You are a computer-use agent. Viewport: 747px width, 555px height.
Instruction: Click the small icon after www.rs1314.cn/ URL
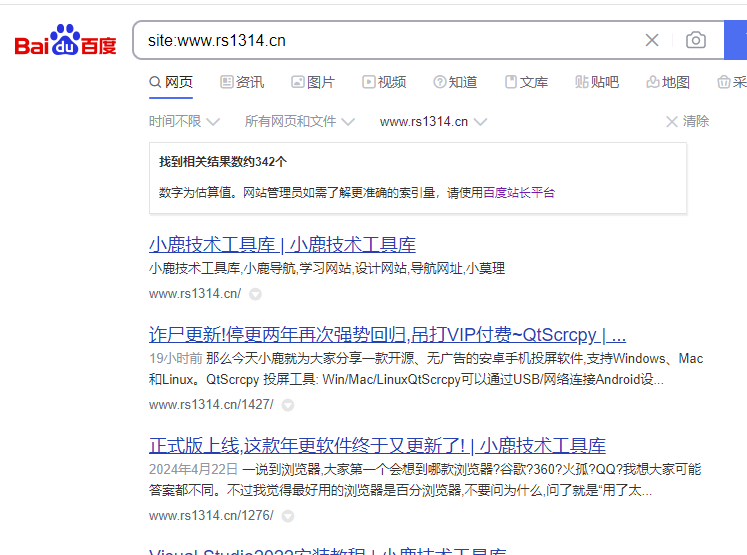[x=255, y=294]
